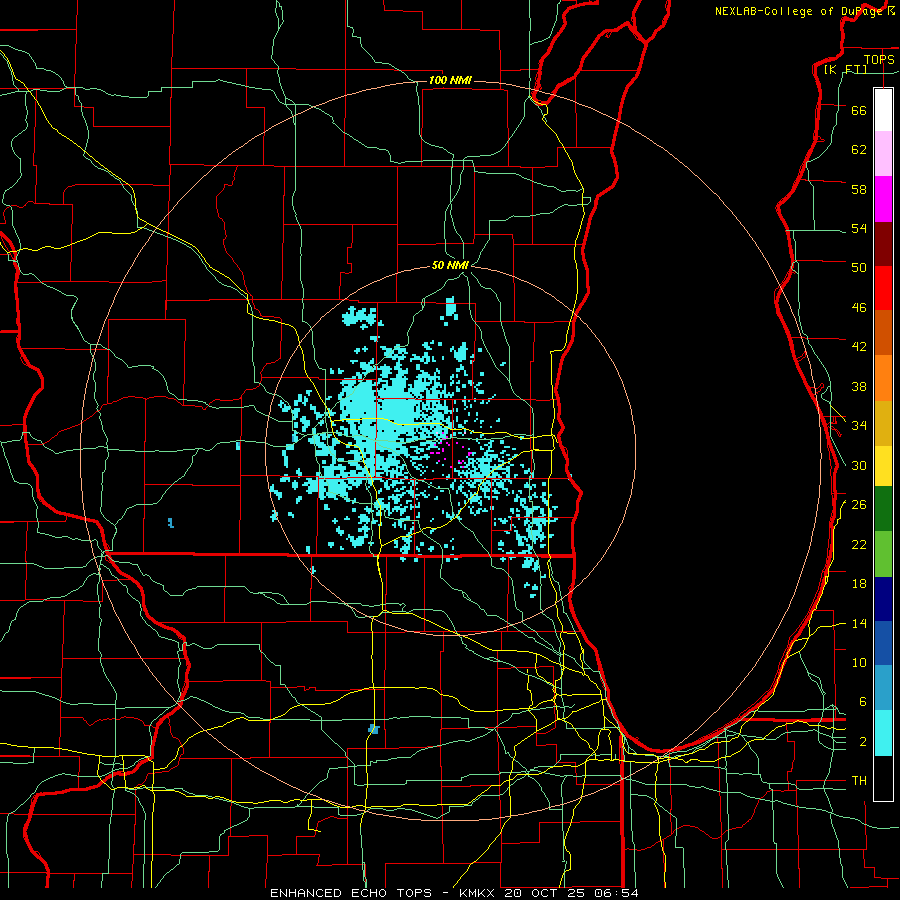Click the legend value "22"
900x900 pixels.
click(x=859, y=544)
